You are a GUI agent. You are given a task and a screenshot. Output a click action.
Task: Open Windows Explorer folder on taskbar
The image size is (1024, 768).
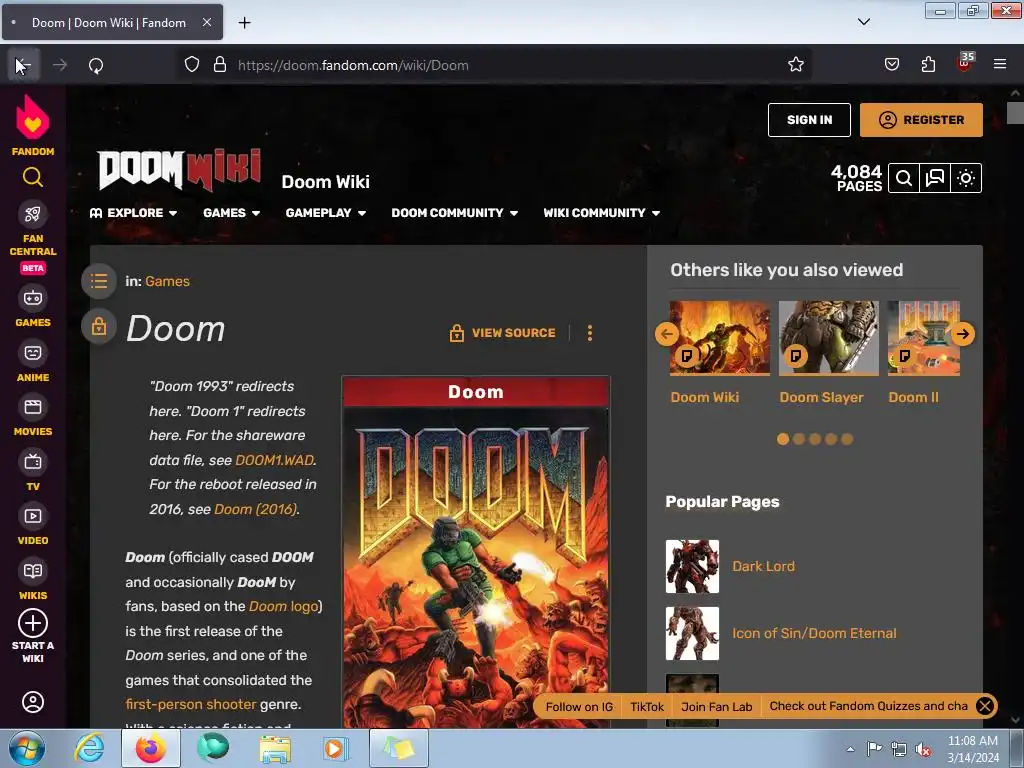275,748
